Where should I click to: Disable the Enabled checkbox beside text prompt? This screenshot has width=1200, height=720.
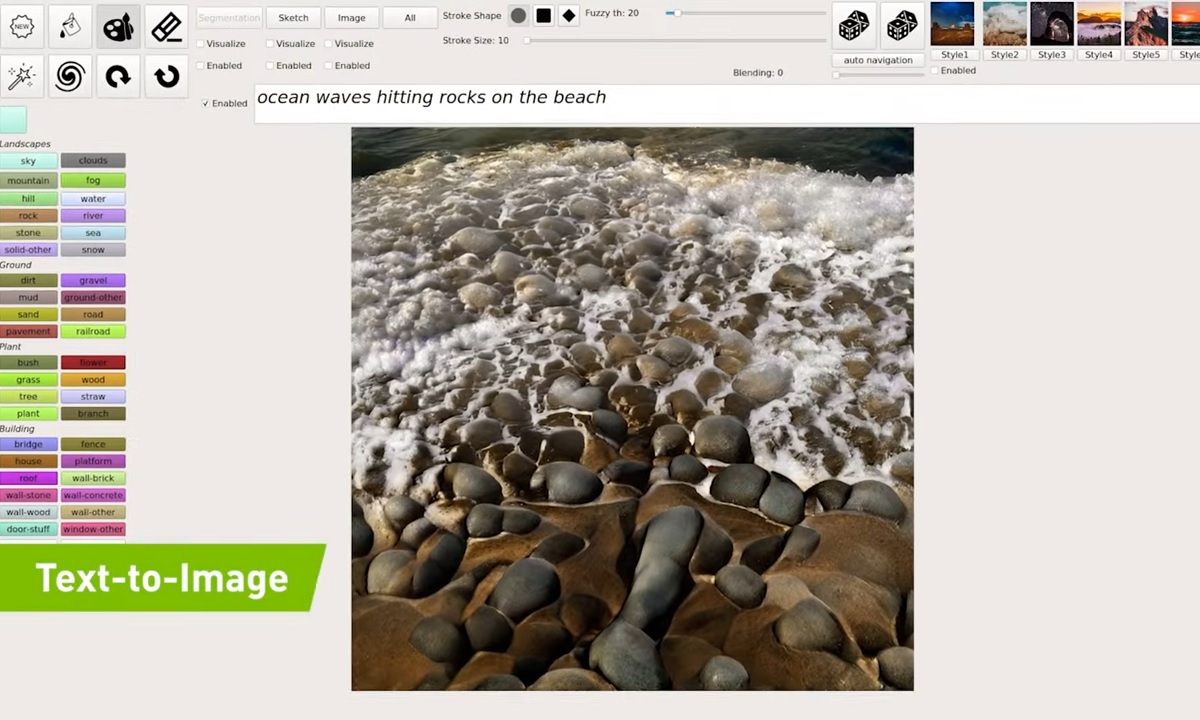point(206,103)
